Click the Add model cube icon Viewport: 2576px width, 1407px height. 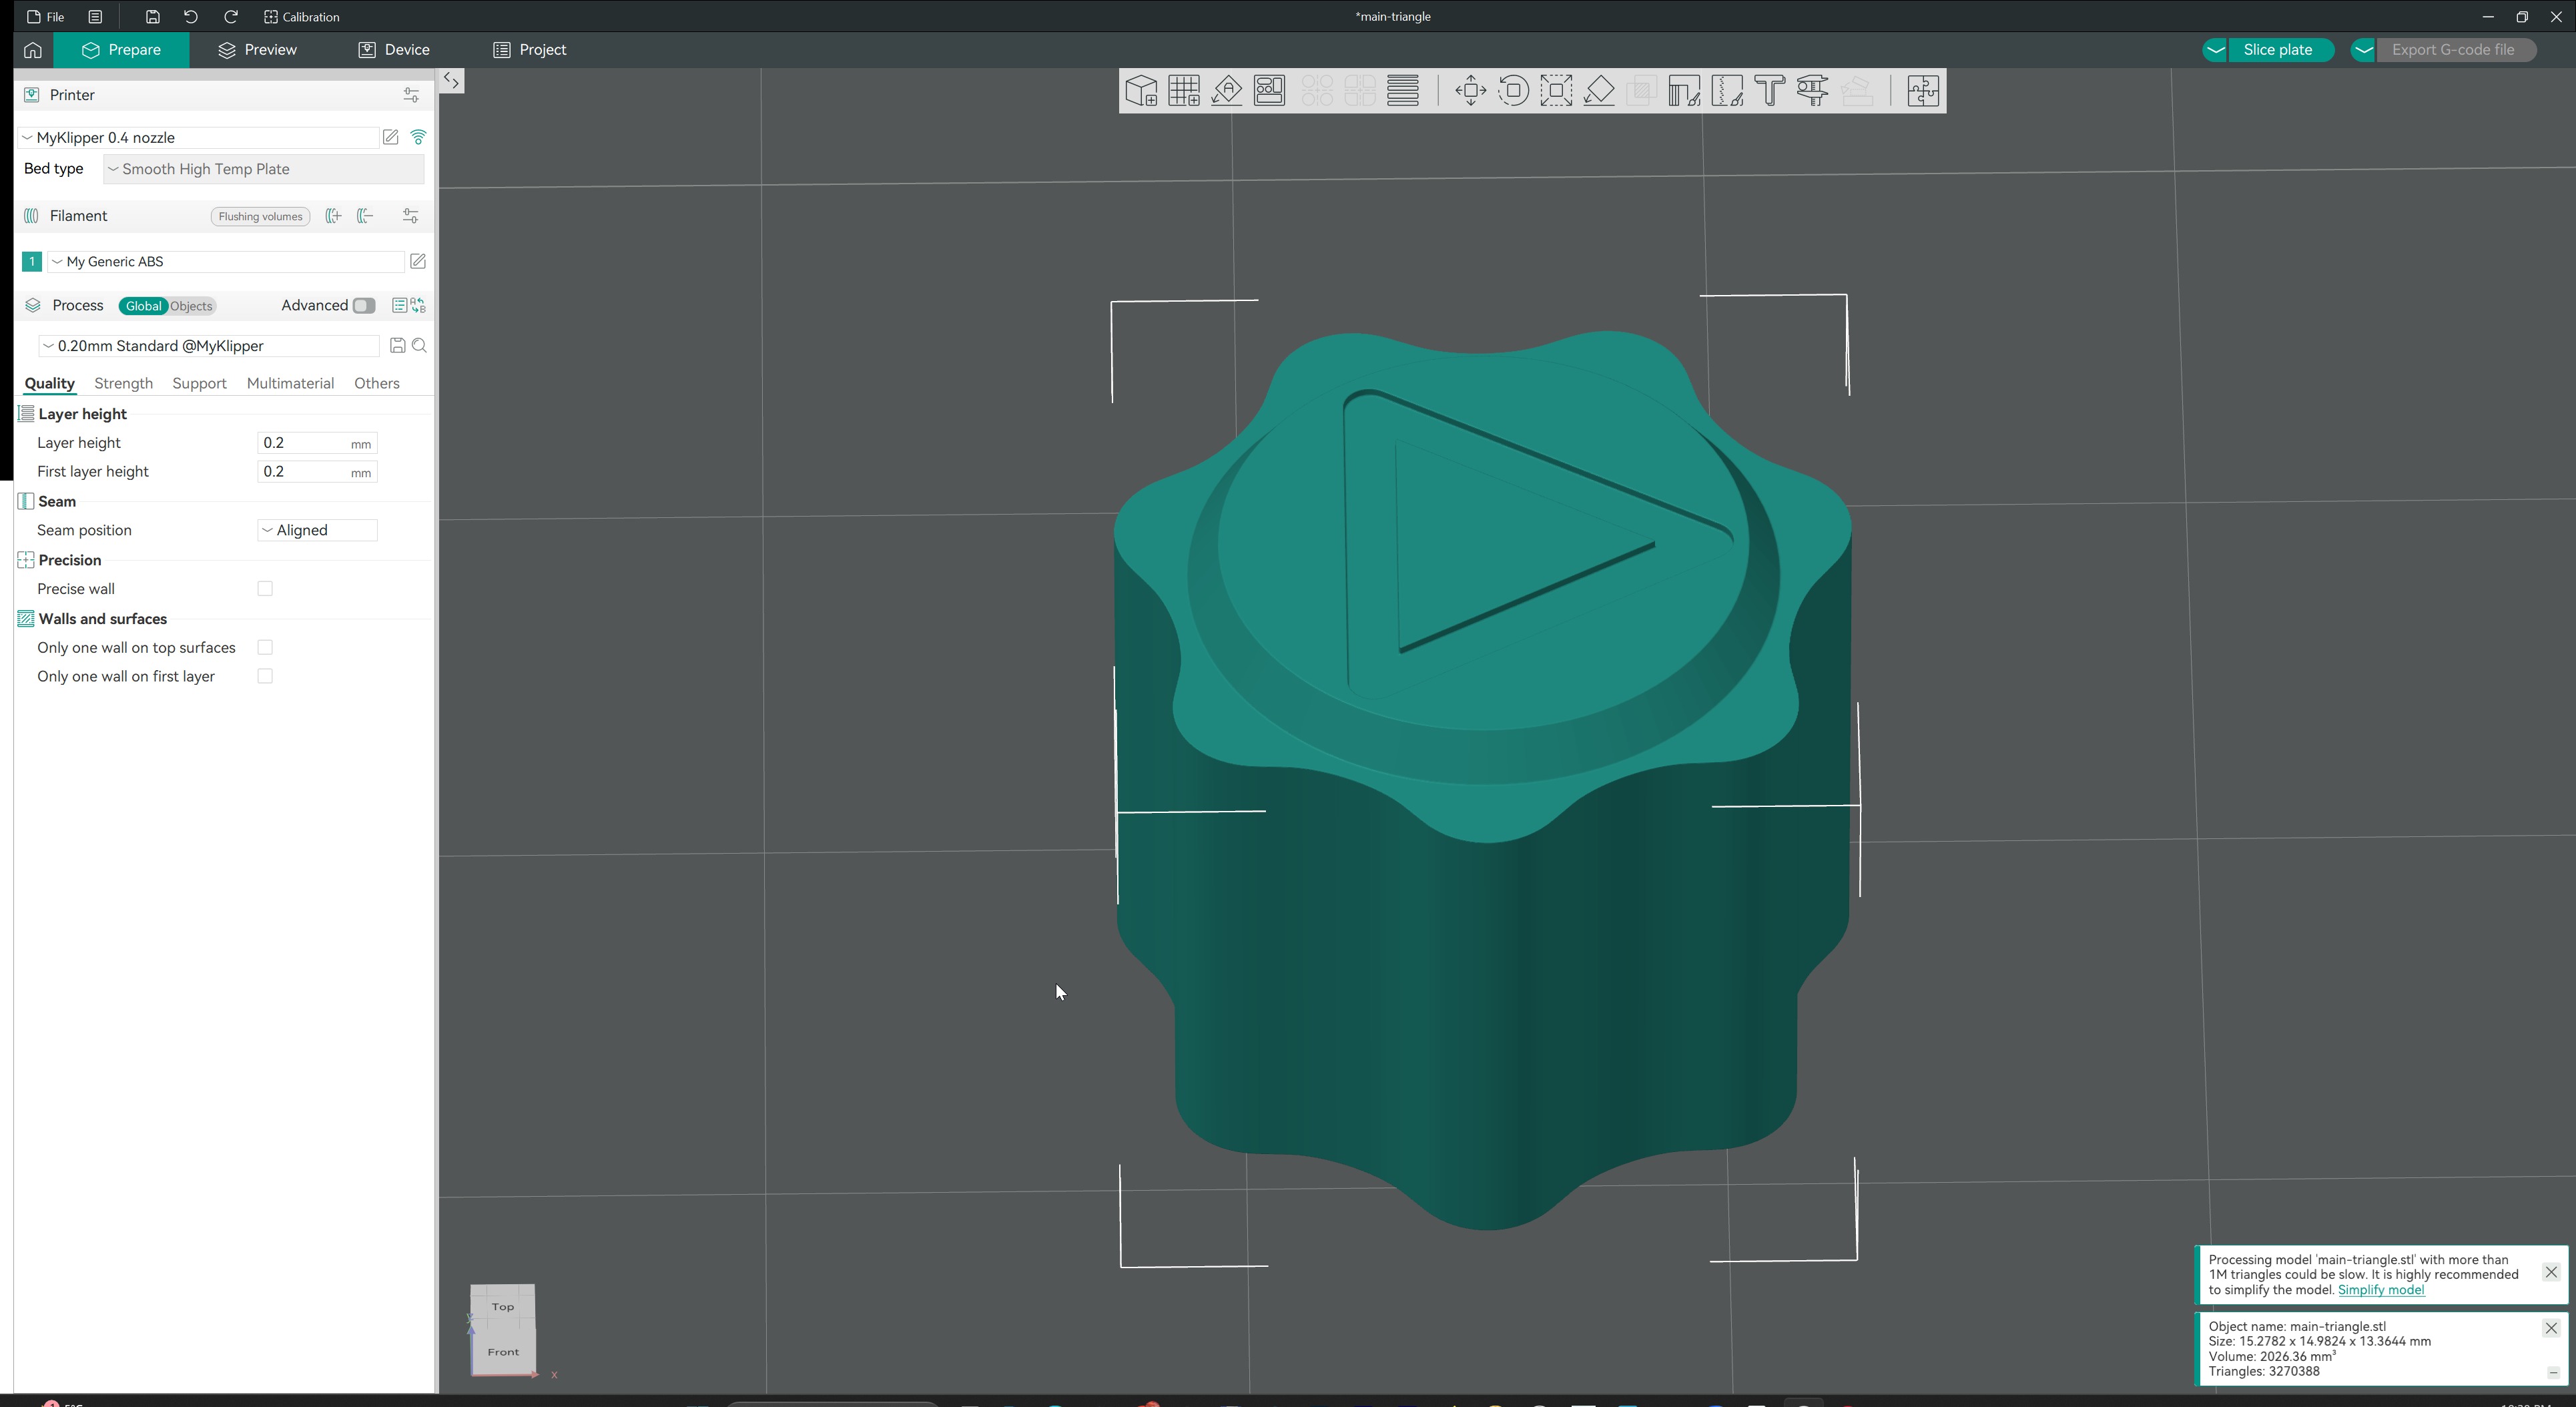point(1141,91)
